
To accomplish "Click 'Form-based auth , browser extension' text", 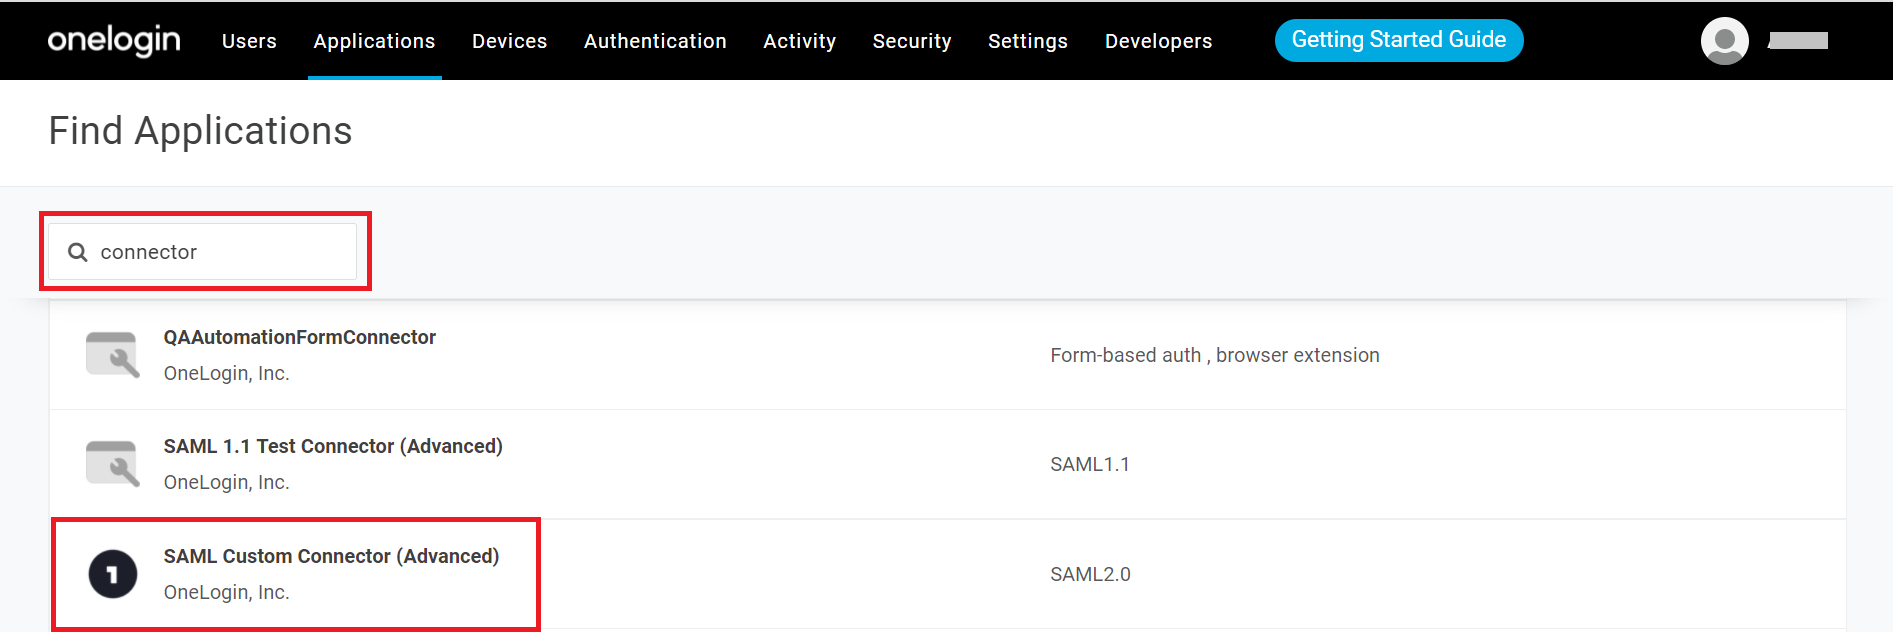I will pos(1215,355).
